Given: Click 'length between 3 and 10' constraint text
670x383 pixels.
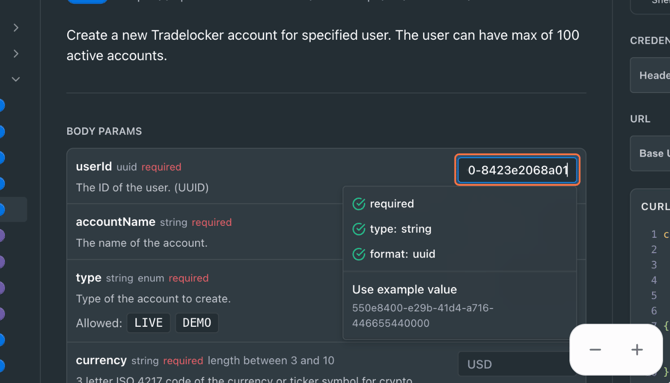Looking at the screenshot, I should 271,361.
